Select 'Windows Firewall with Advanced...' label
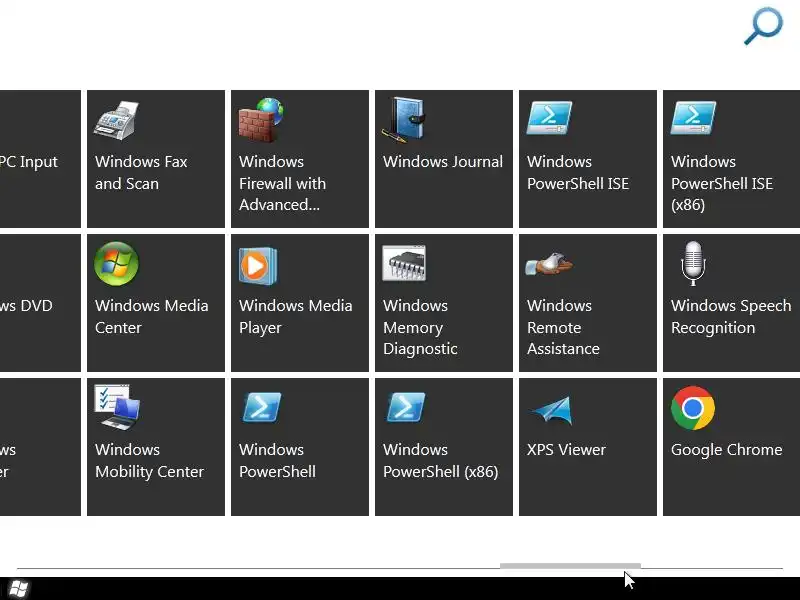Viewport: 800px width, 600px height. point(282,183)
